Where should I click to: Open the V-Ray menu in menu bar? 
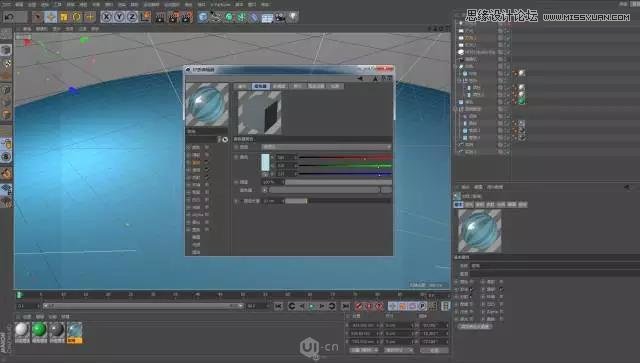tap(220, 4)
